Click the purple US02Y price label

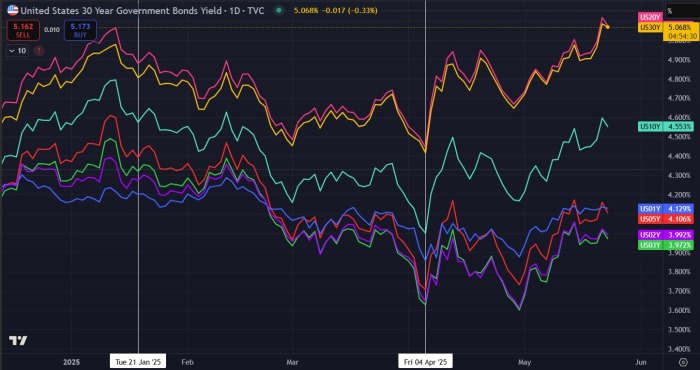(x=667, y=235)
